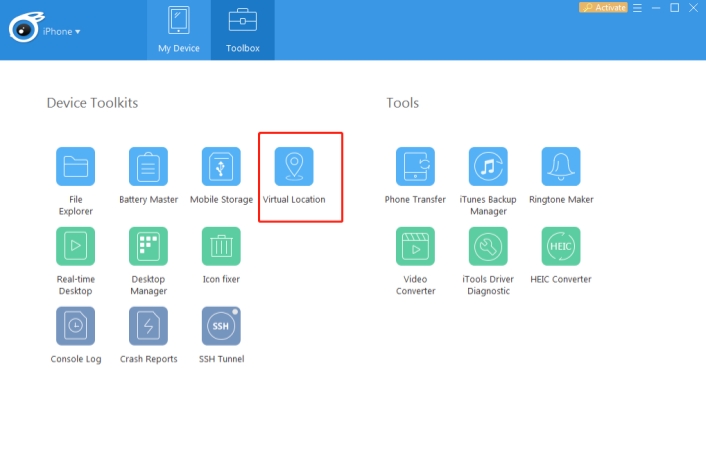Launch Ringtone Maker tool
This screenshot has height=450, width=706.
click(561, 166)
